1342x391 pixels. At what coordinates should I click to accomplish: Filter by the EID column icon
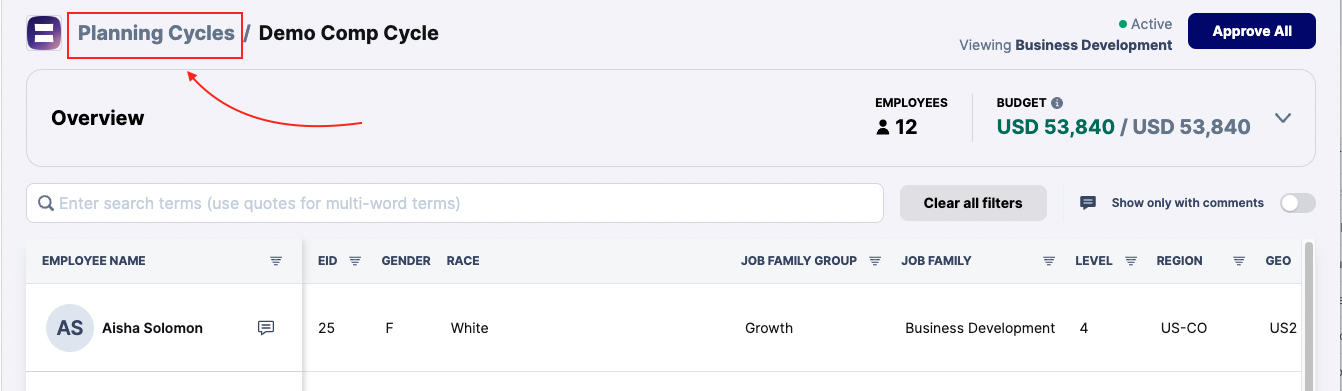pos(355,261)
